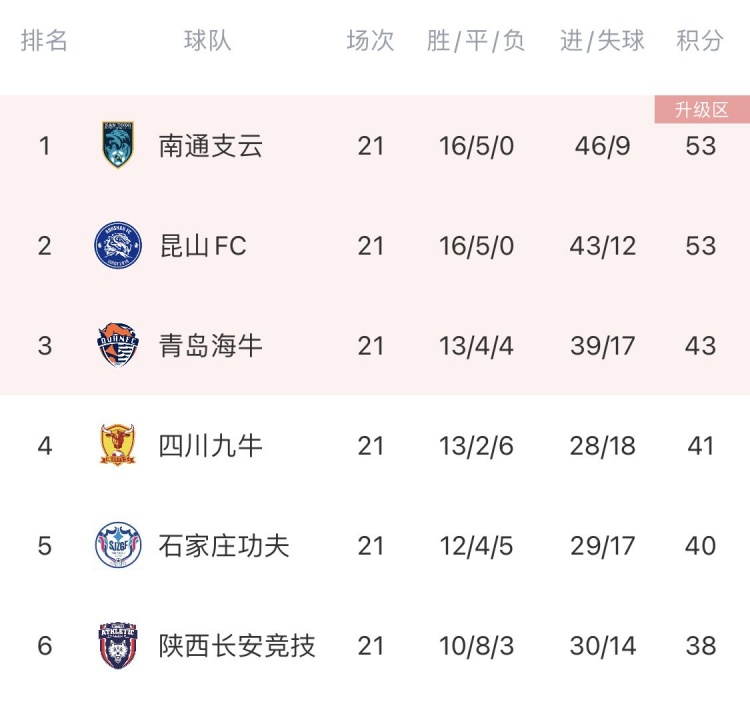Open the 南通支云 team crest icon
The width and height of the screenshot is (750, 702).
[118, 145]
